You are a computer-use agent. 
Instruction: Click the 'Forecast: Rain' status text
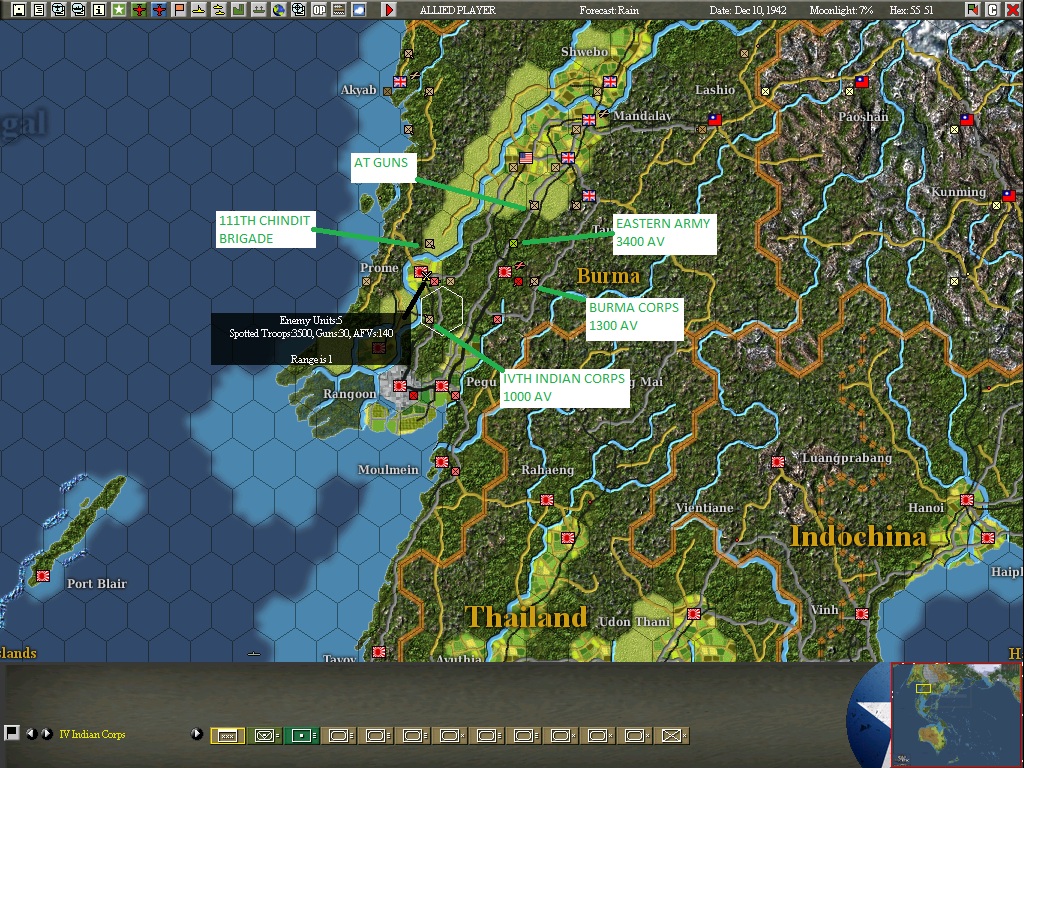[609, 10]
